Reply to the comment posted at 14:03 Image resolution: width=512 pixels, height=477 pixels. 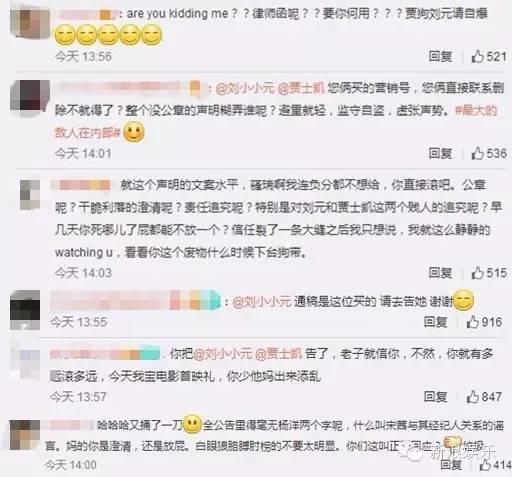pos(440,273)
